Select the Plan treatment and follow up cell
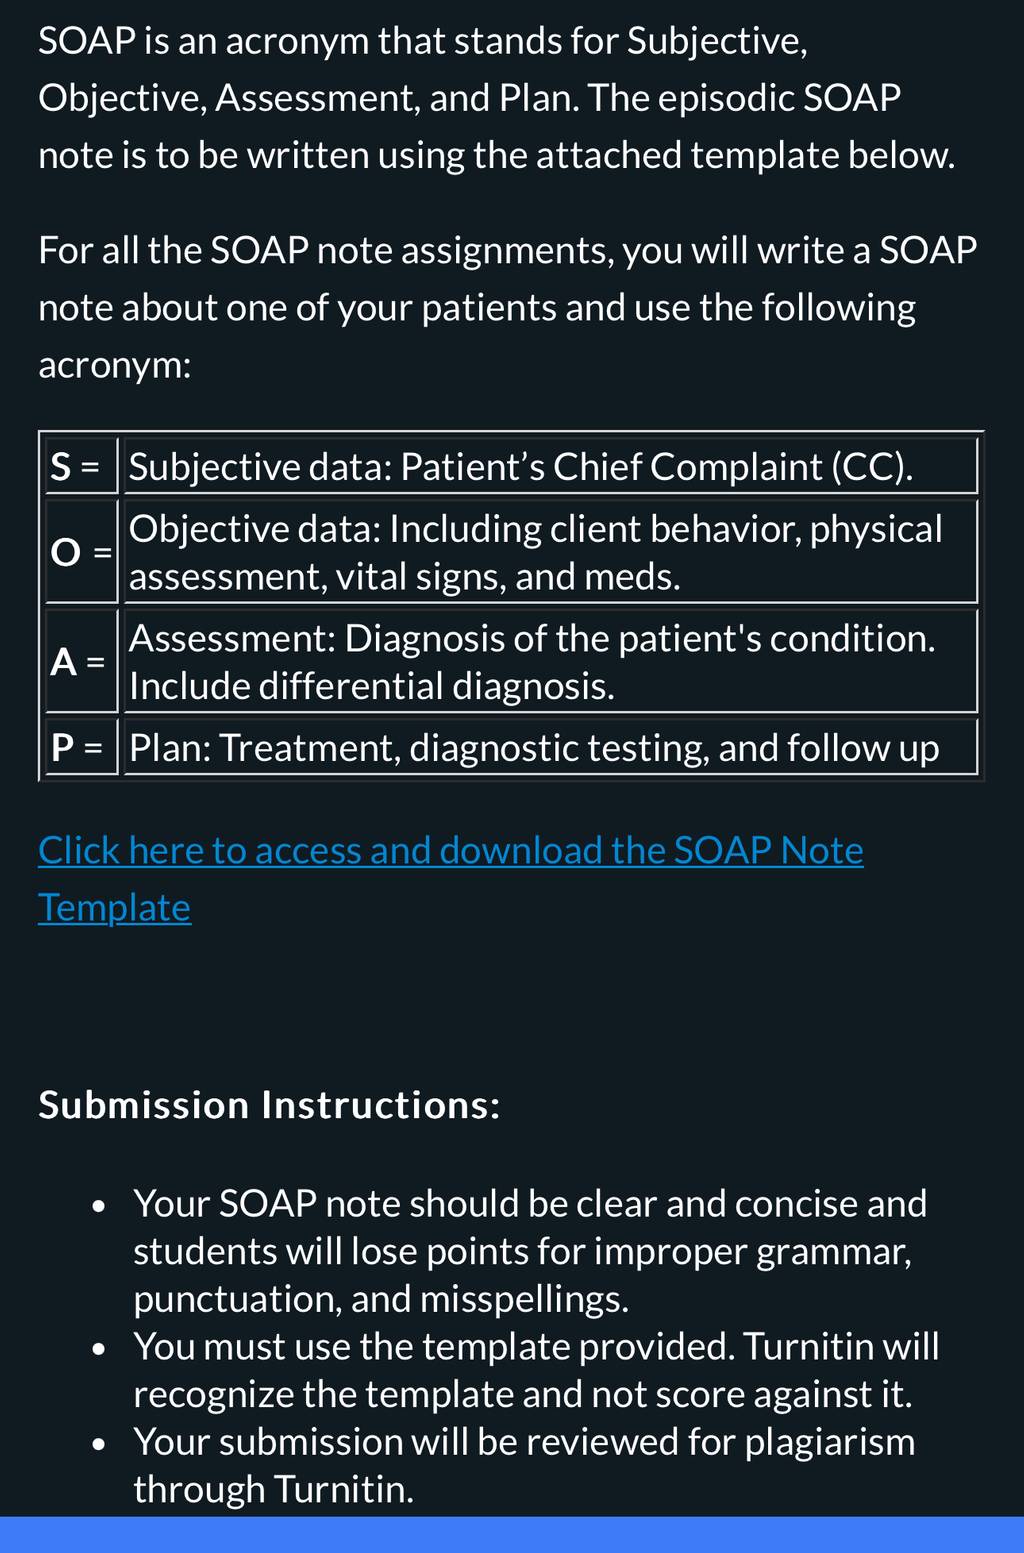1024x1553 pixels. click(550, 747)
